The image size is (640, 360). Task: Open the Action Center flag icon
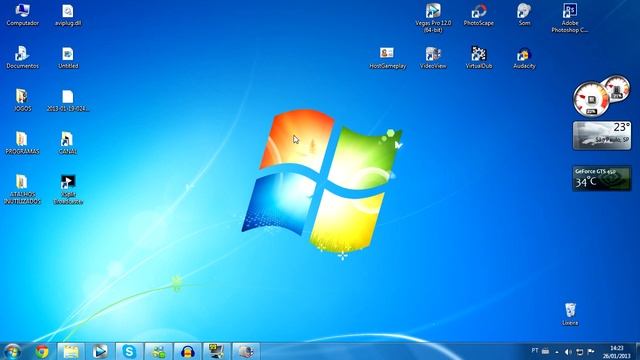point(591,351)
